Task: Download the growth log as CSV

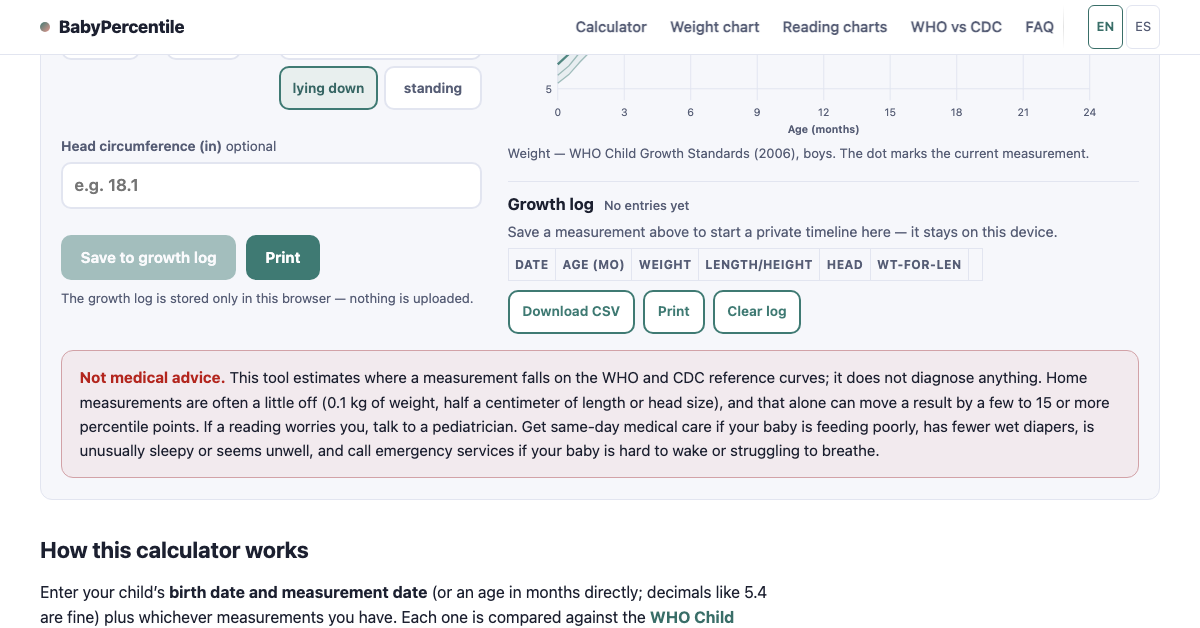Action: click(x=571, y=311)
